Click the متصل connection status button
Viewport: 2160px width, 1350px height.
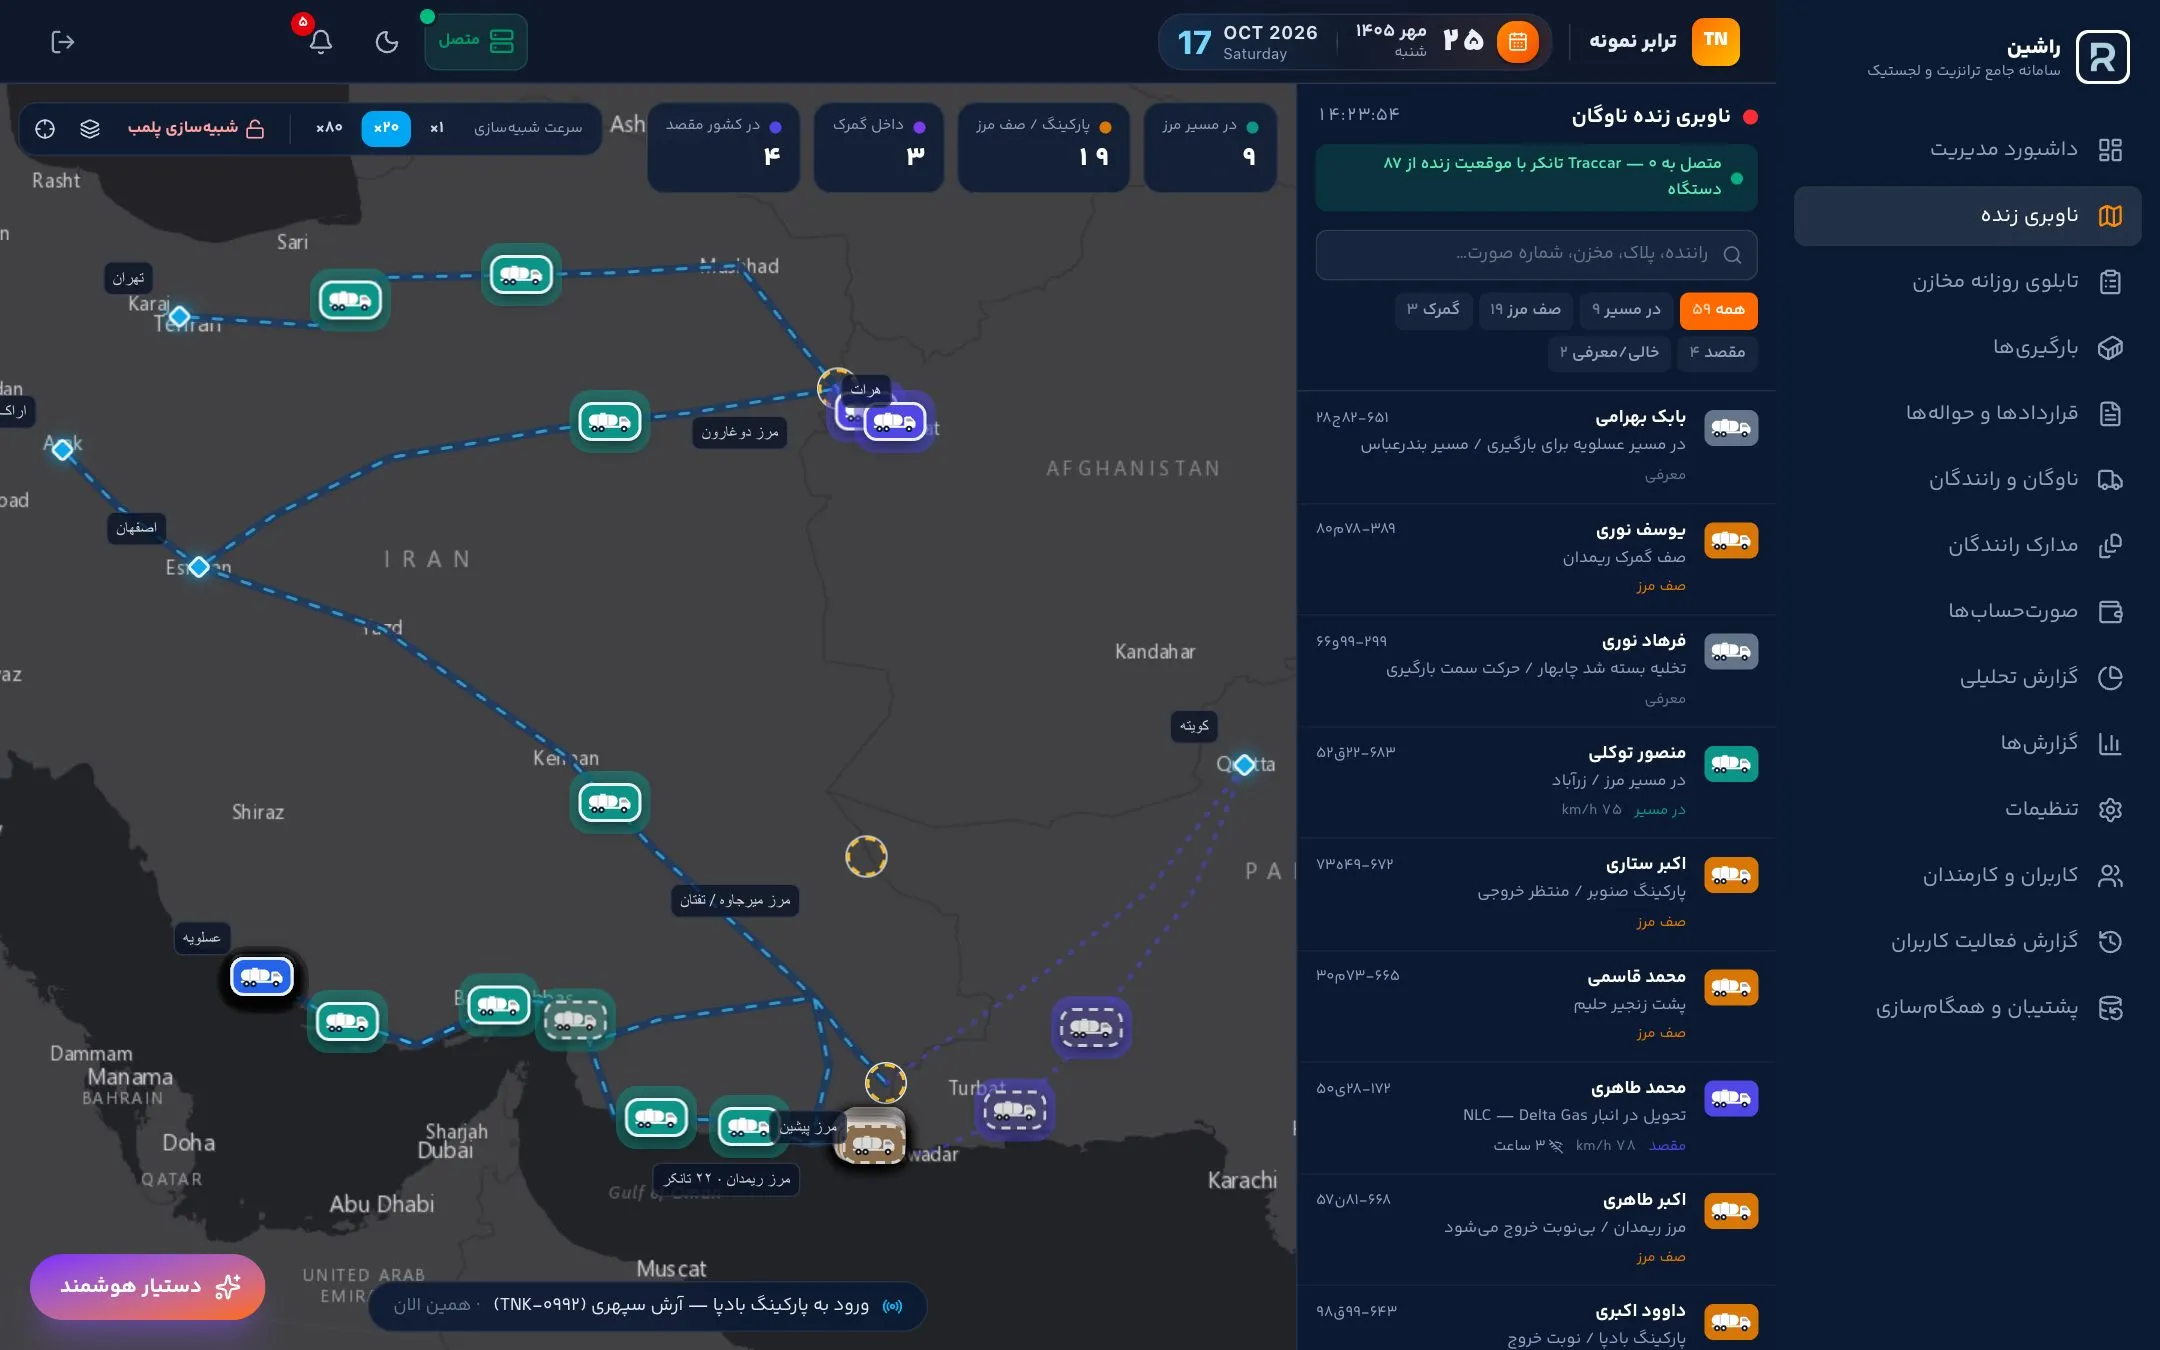tap(476, 41)
